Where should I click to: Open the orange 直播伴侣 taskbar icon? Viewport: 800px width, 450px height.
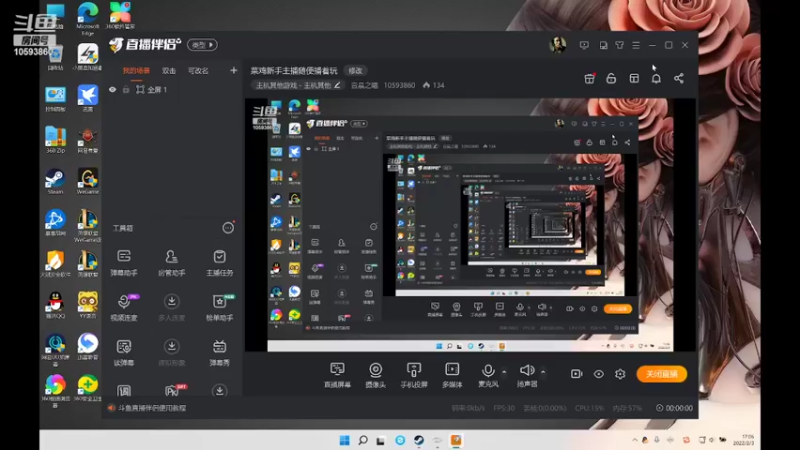[456, 440]
